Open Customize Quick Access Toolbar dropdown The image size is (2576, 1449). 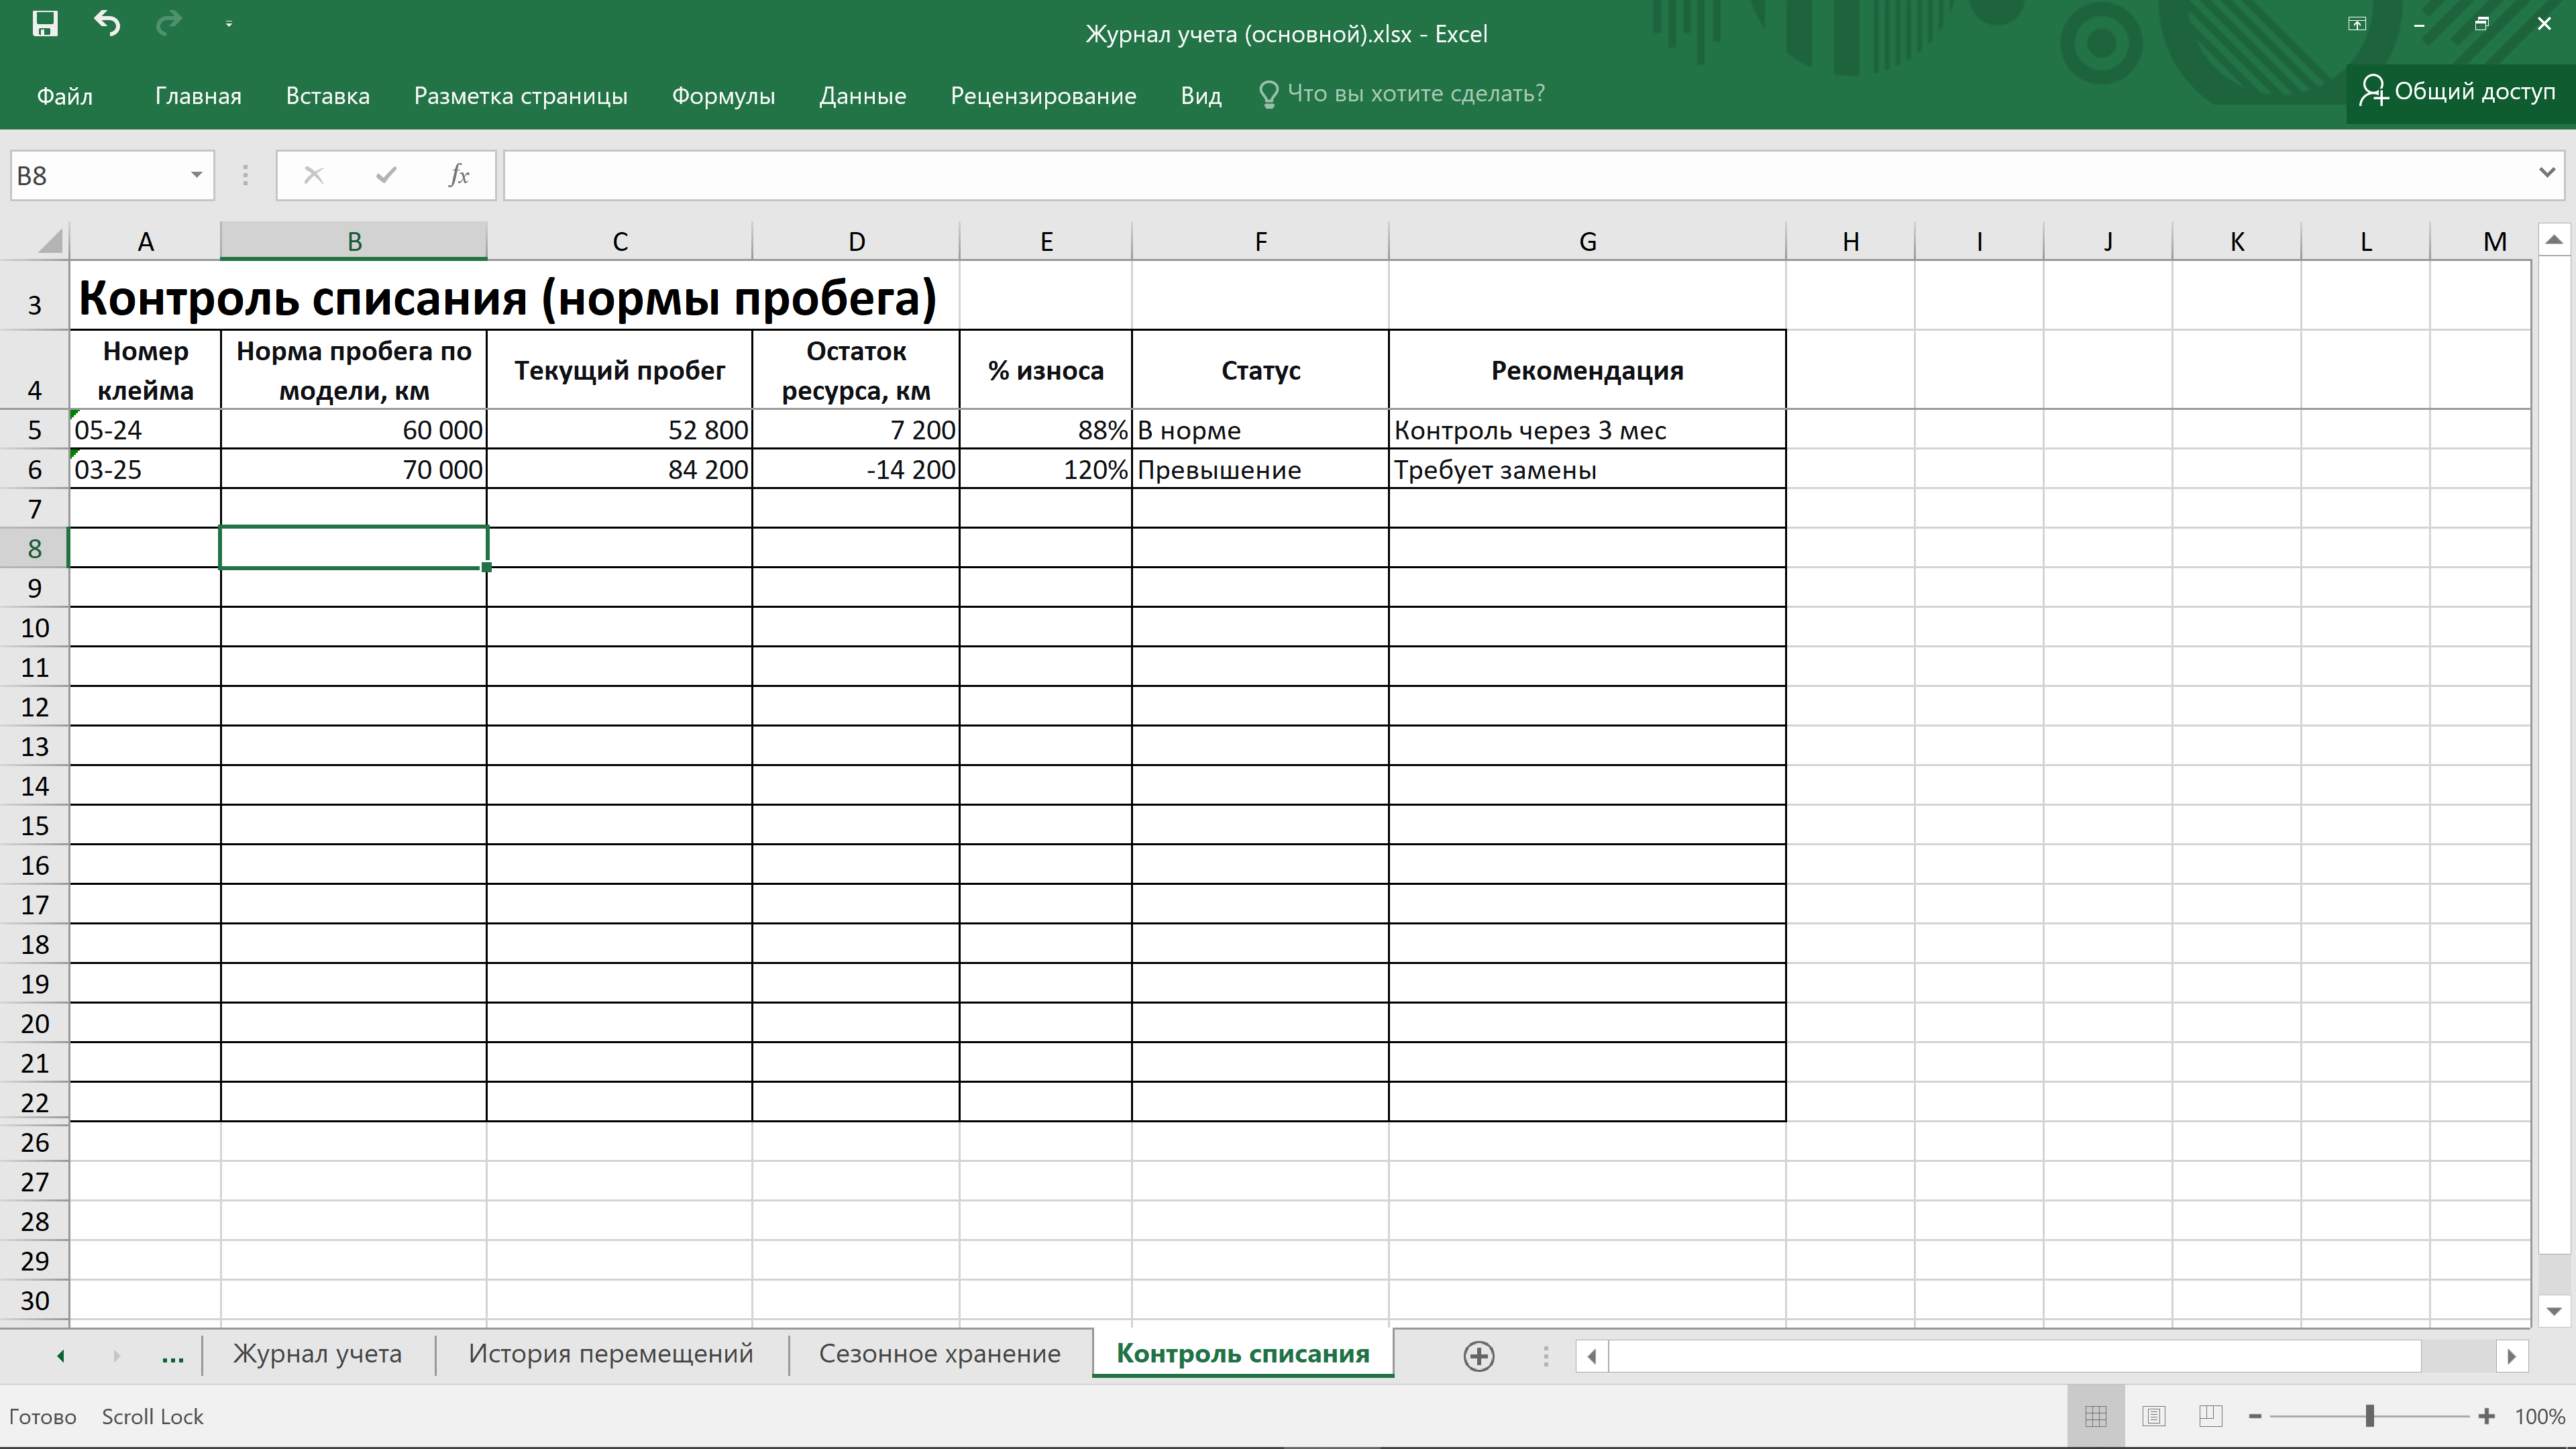point(229,24)
